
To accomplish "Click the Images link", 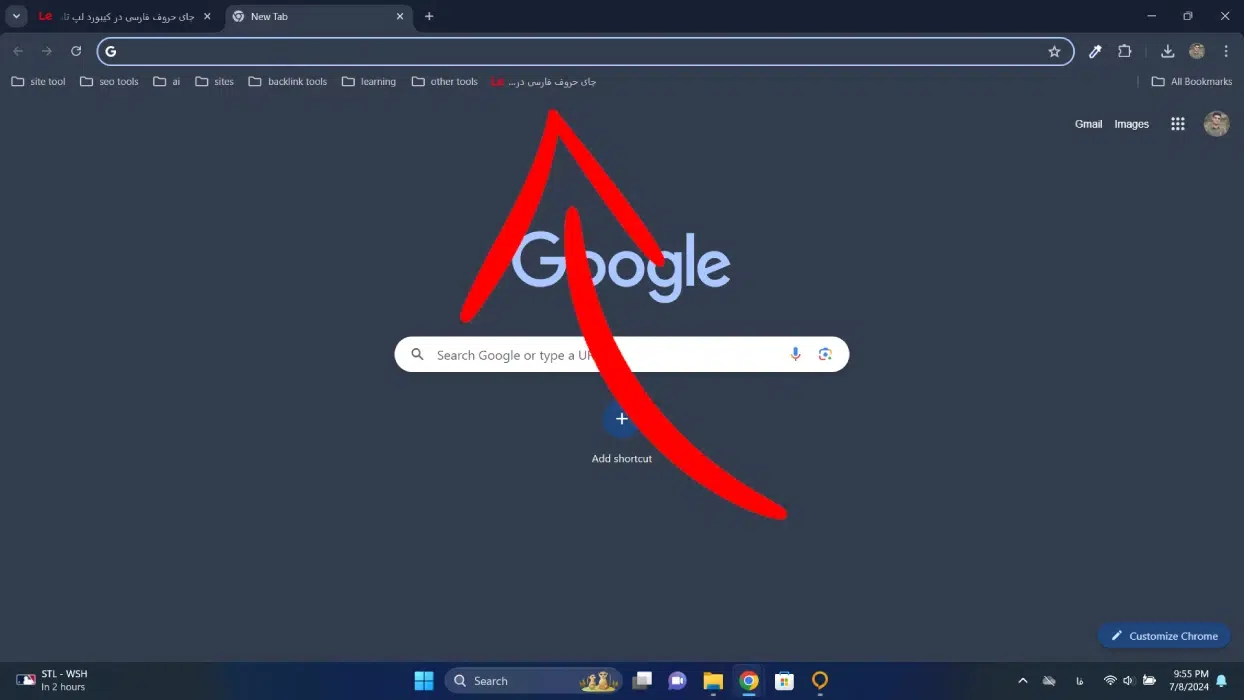I will click(1131, 124).
